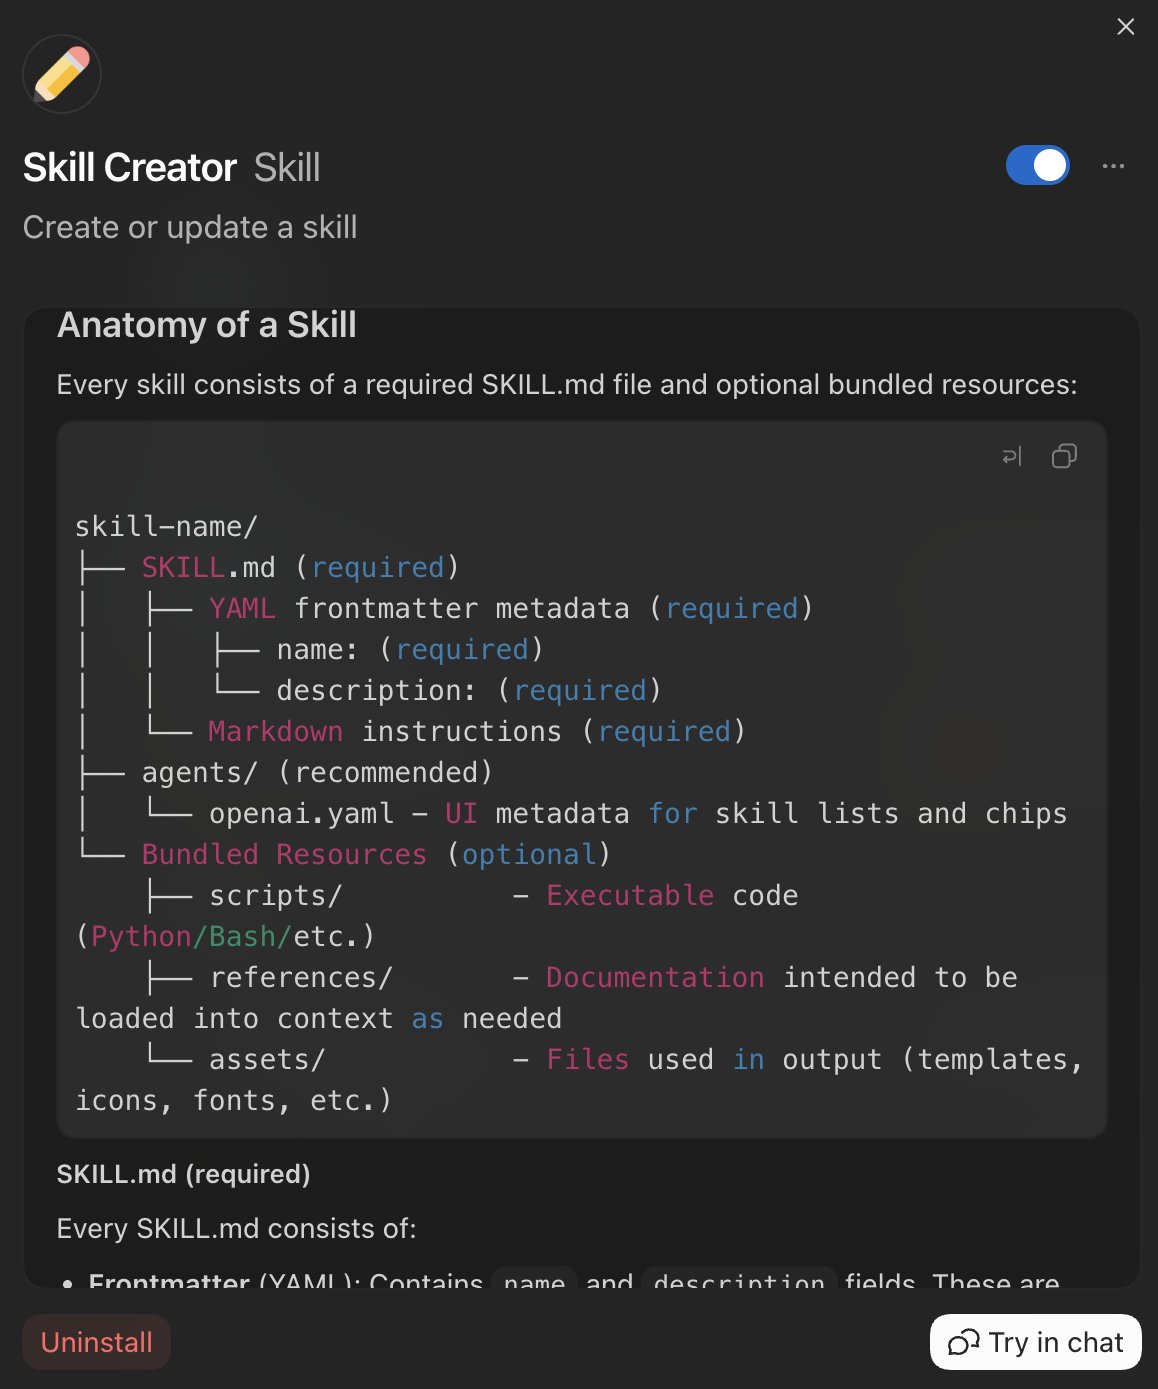Open the three-dot more options menu

[x=1113, y=166]
